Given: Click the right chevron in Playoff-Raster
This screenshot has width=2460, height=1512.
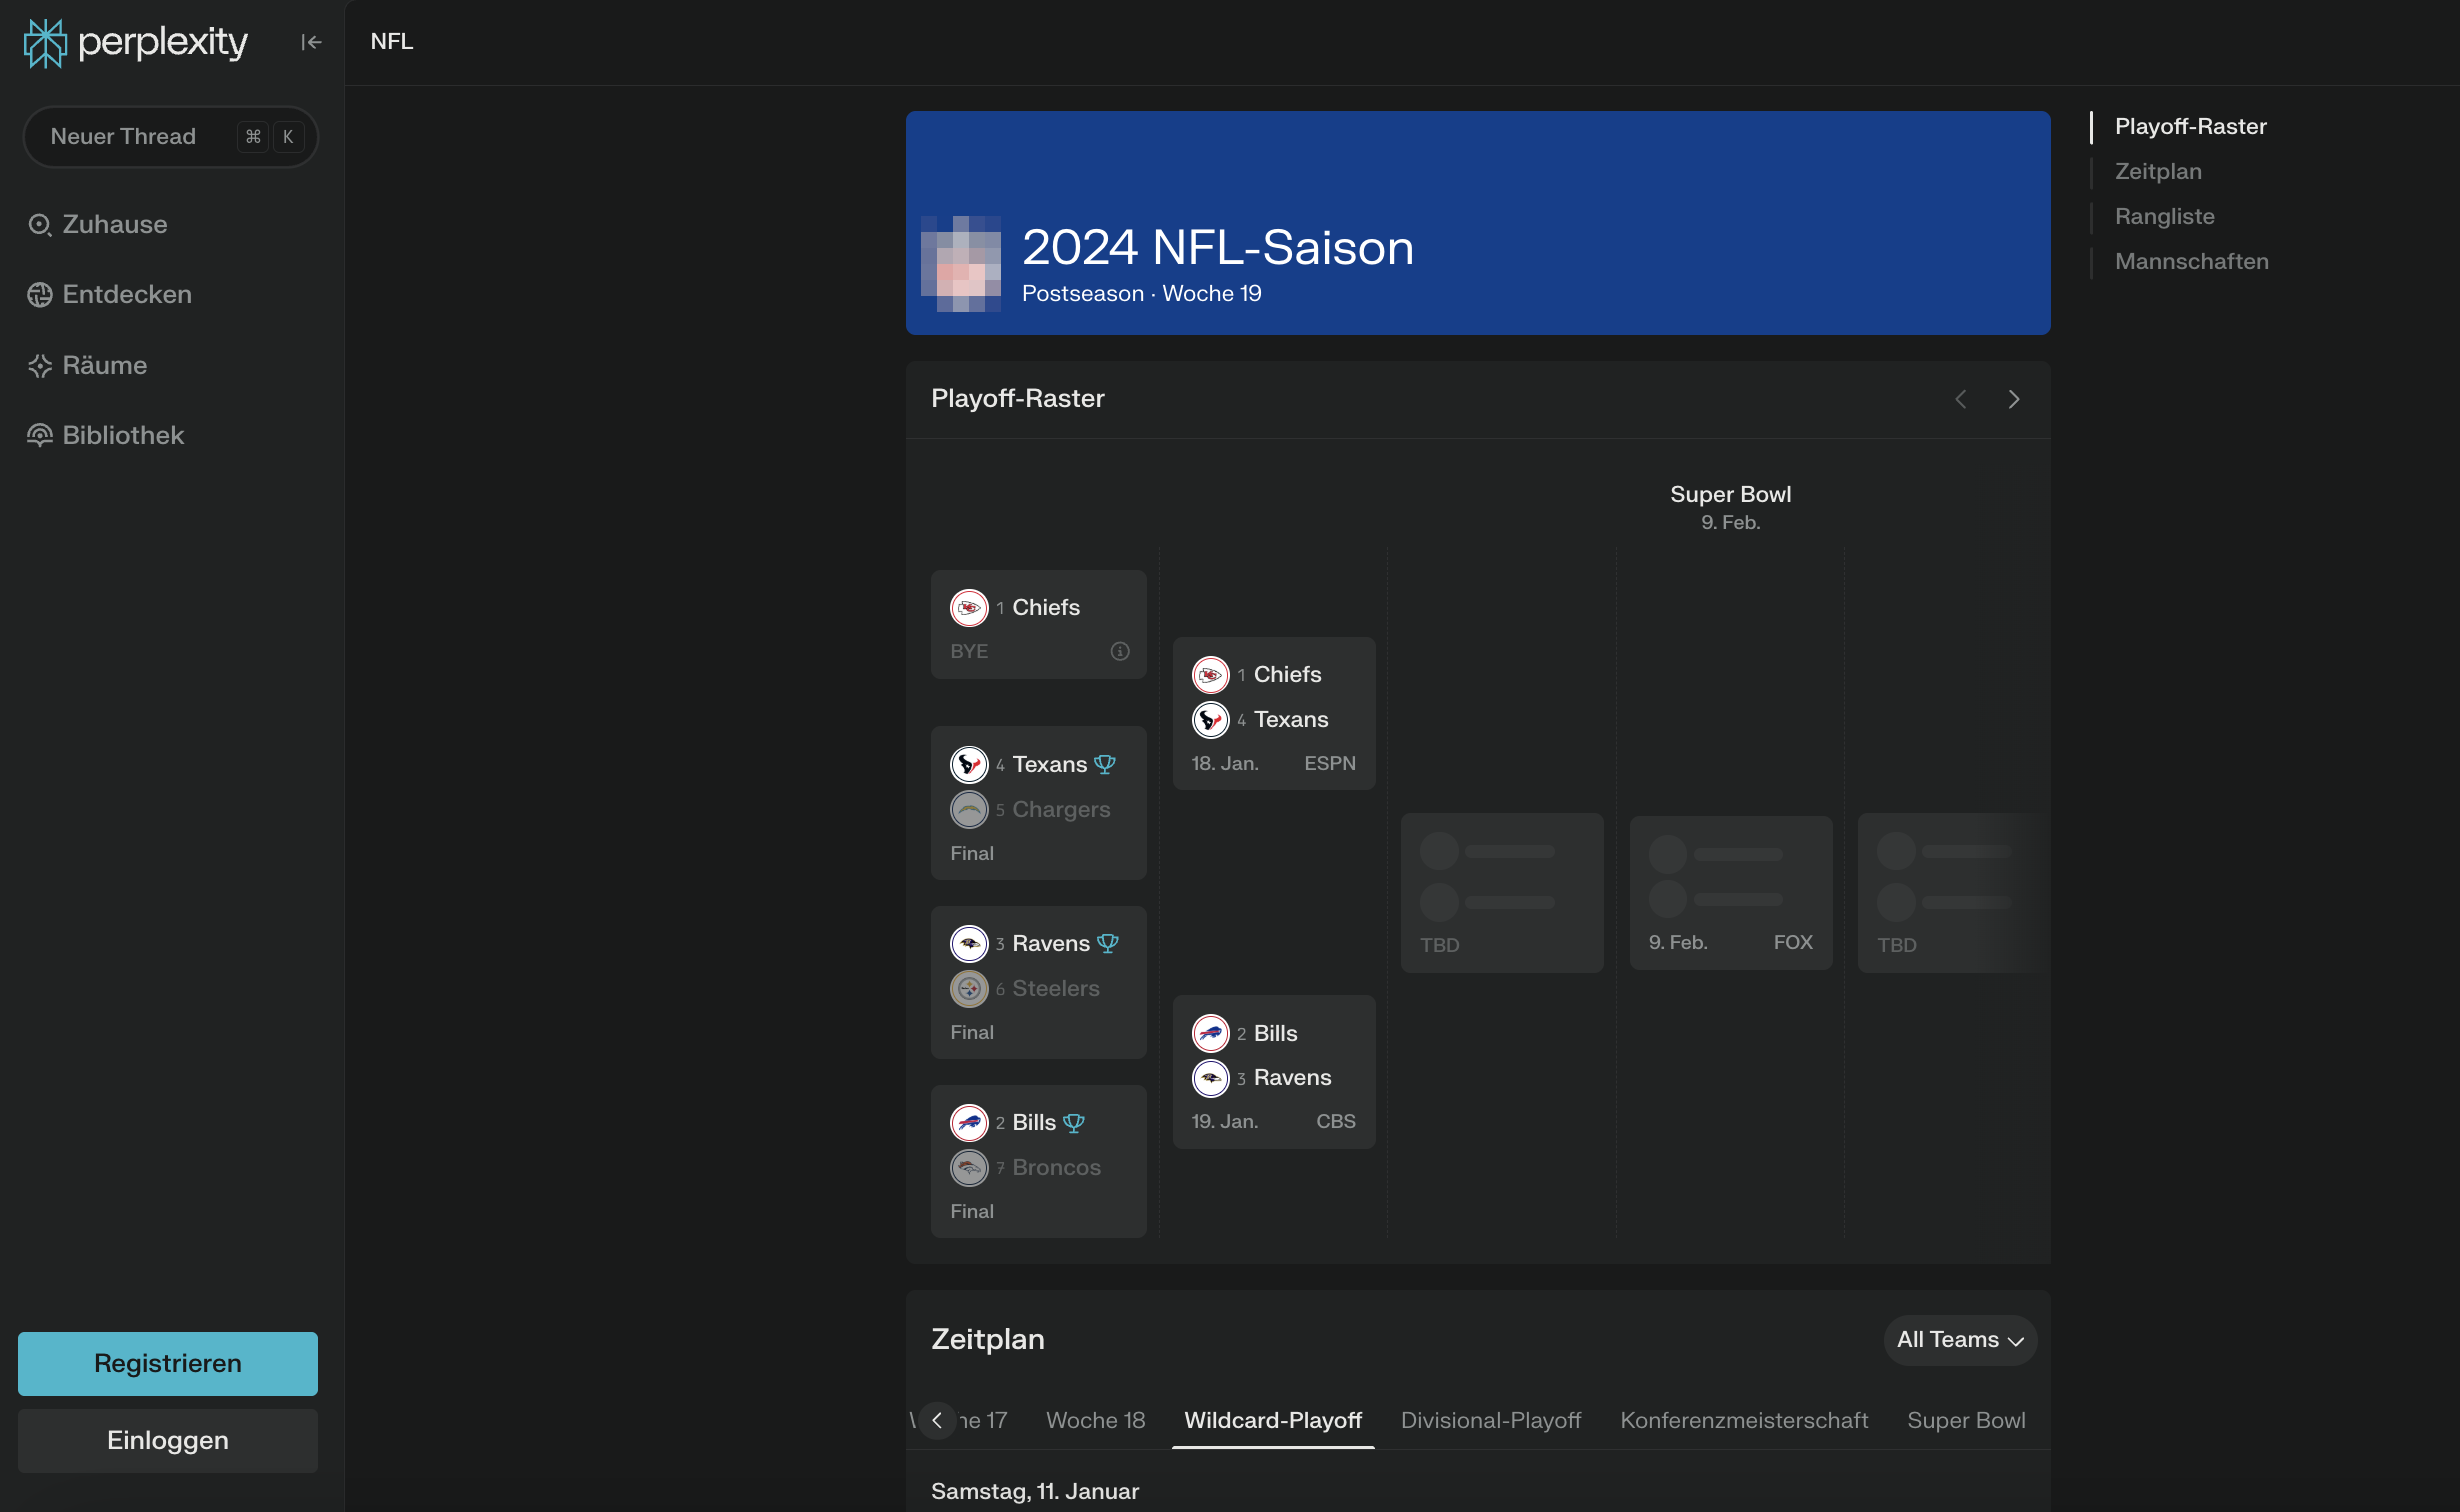Looking at the screenshot, I should 2013,398.
